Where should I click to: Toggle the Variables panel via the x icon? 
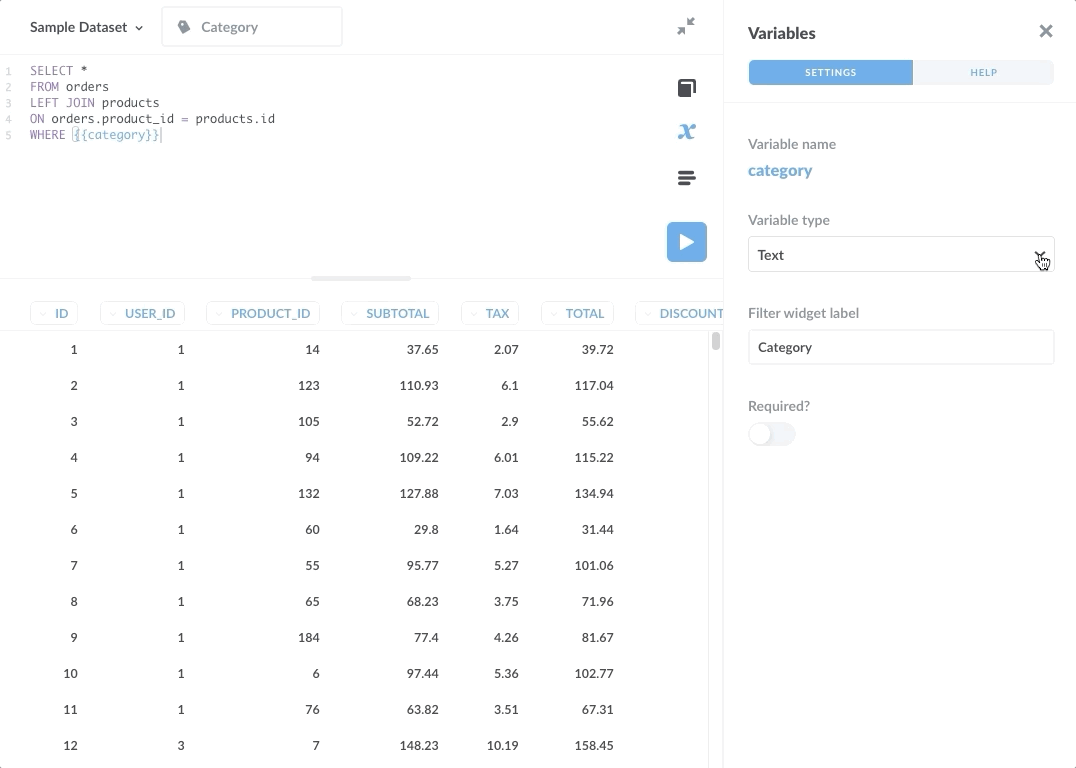tap(686, 131)
